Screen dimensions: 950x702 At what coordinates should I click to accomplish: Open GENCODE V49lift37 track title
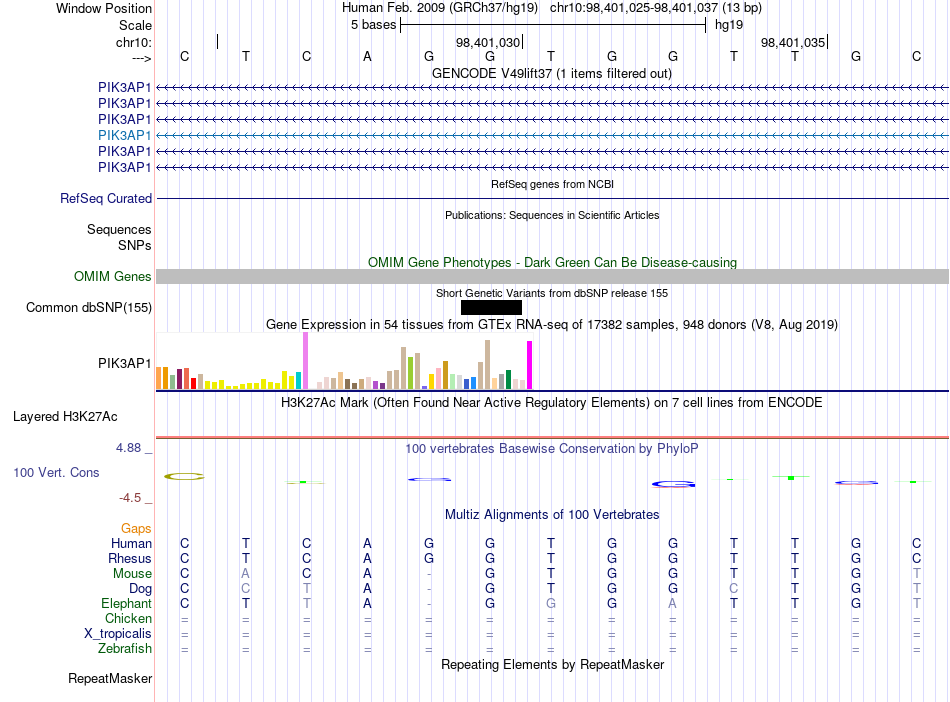[x=552, y=74]
